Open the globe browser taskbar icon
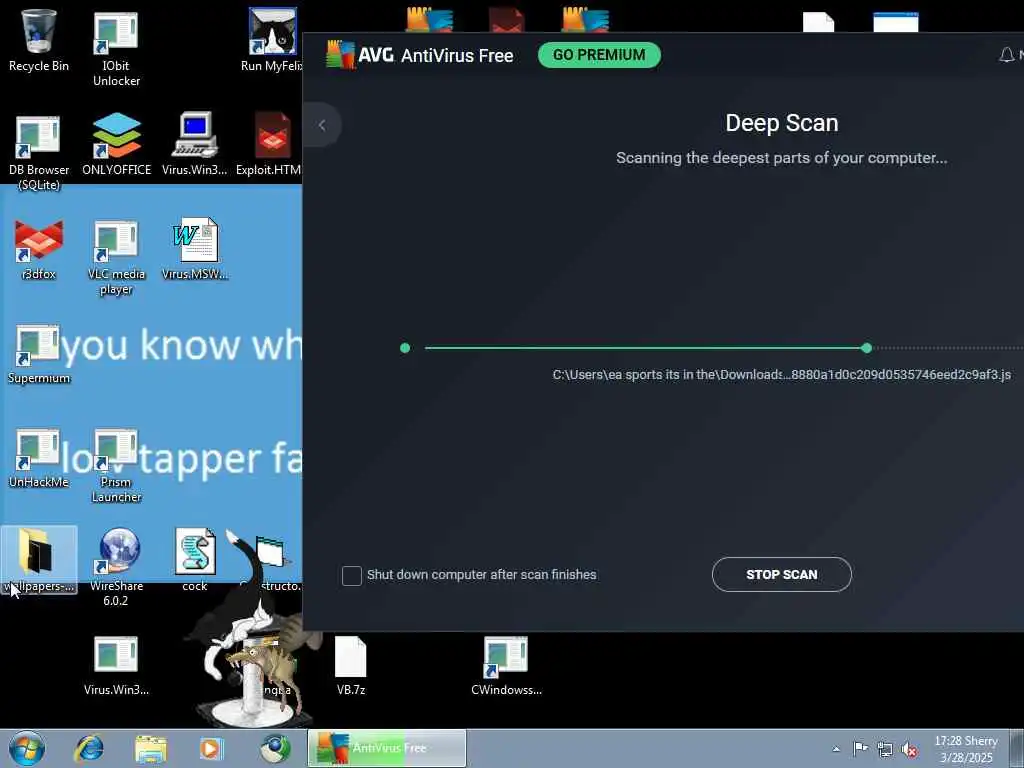 click(x=275, y=748)
